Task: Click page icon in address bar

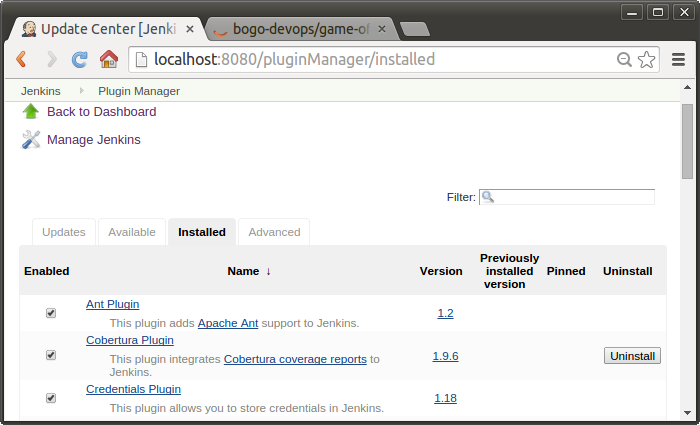Action: pos(142,59)
